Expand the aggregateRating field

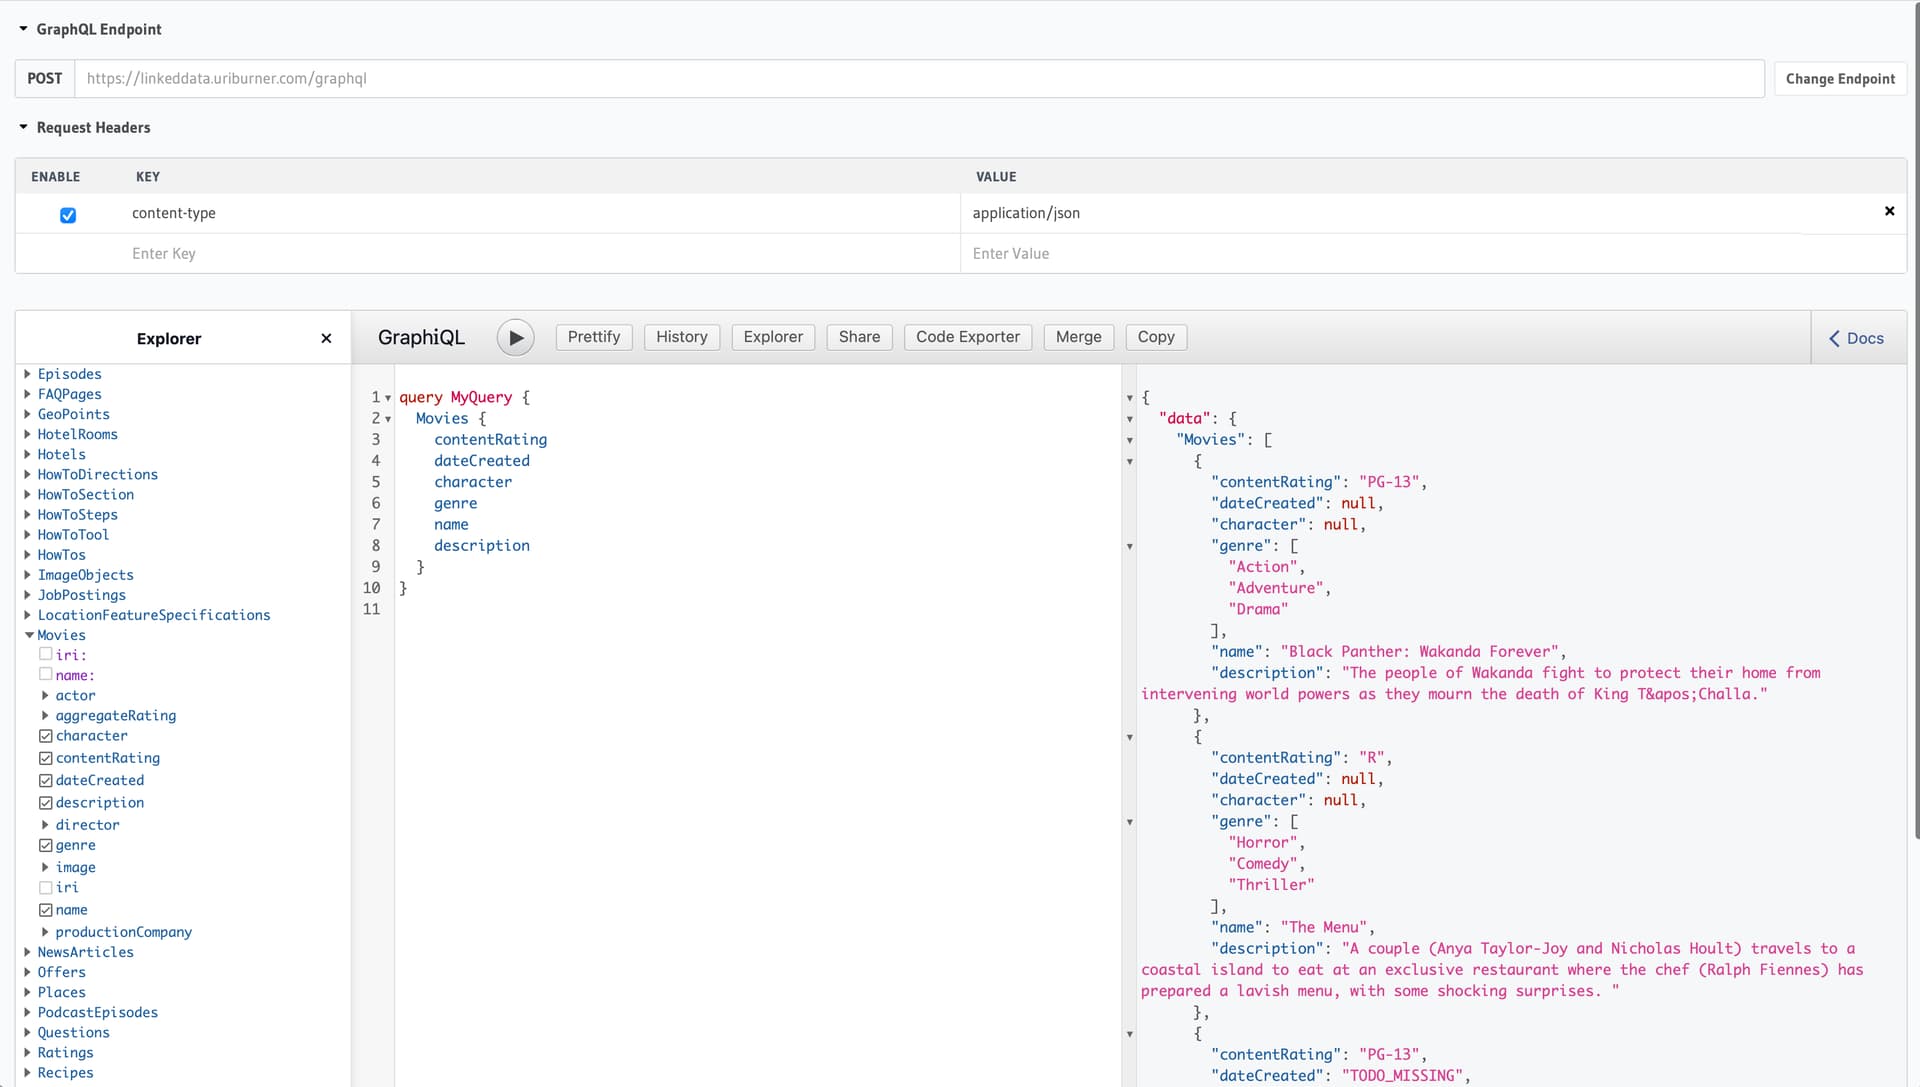(x=45, y=715)
